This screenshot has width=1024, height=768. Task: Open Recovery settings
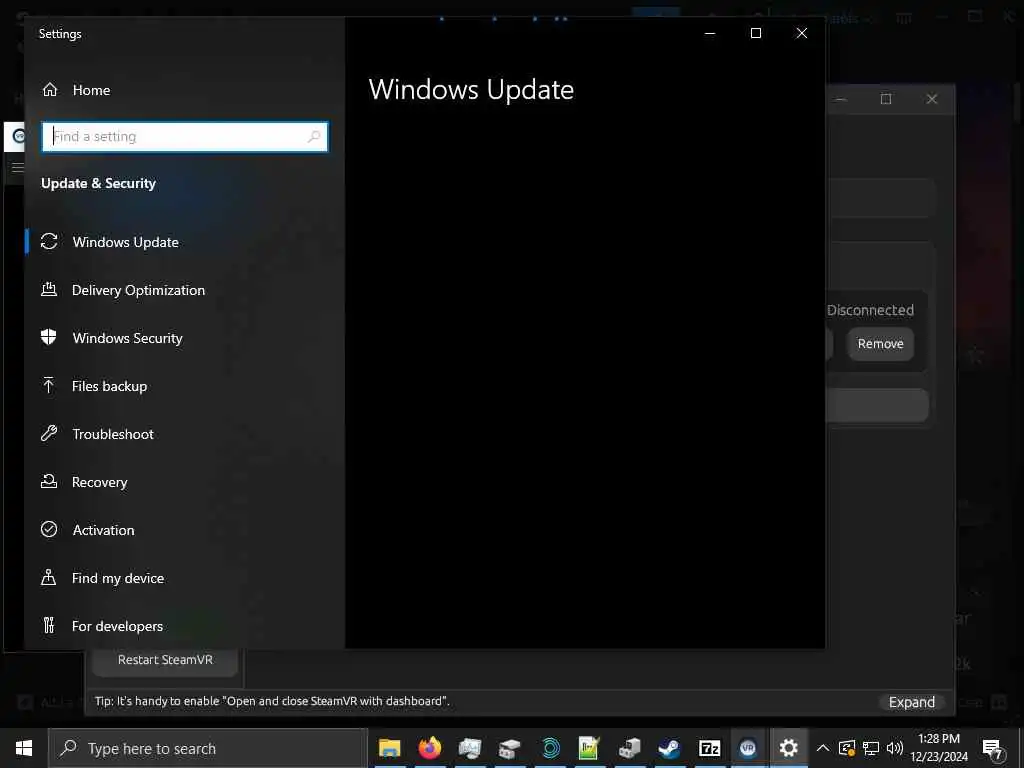coord(99,482)
